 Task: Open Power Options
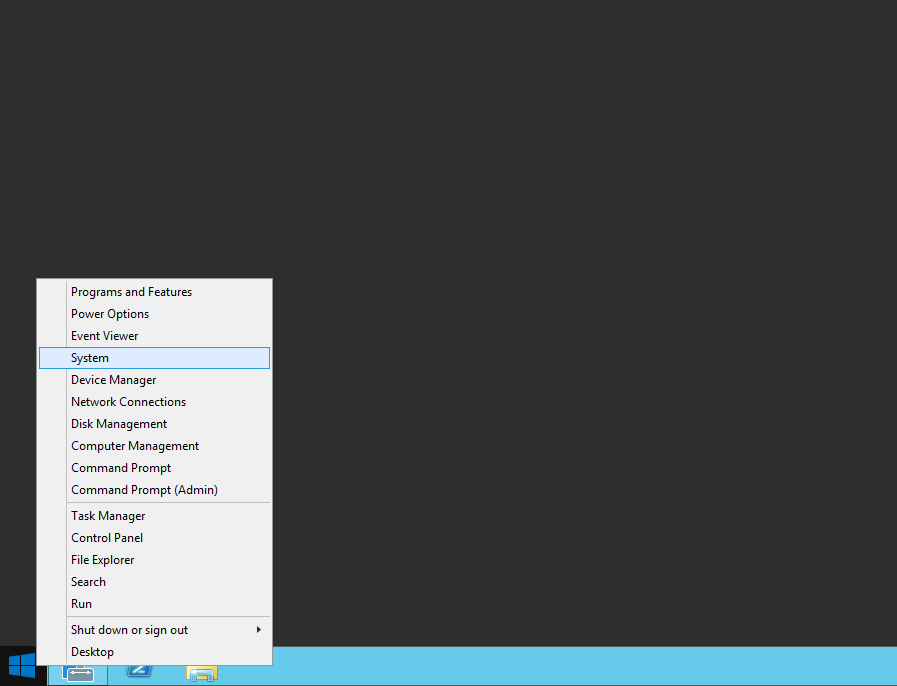[x=110, y=313]
